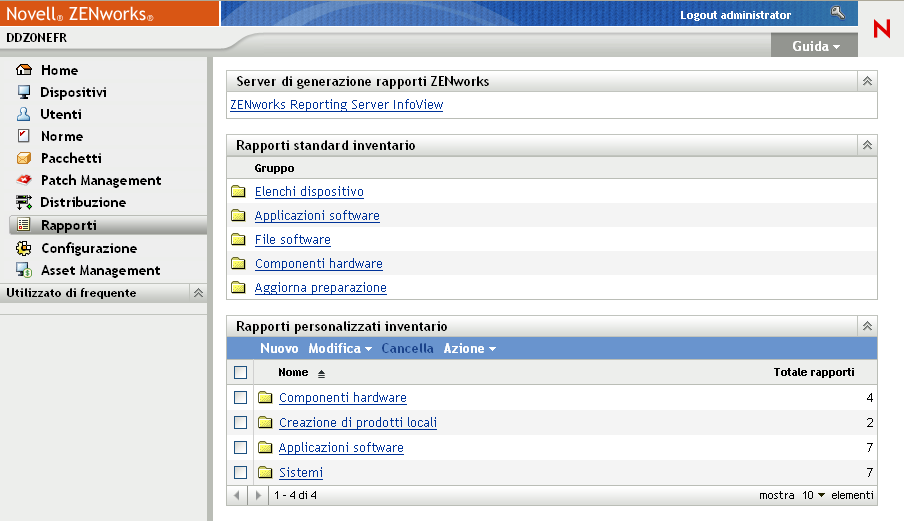Collapse the Rapporti standard inventario panel
This screenshot has width=904, height=521.
point(868,146)
